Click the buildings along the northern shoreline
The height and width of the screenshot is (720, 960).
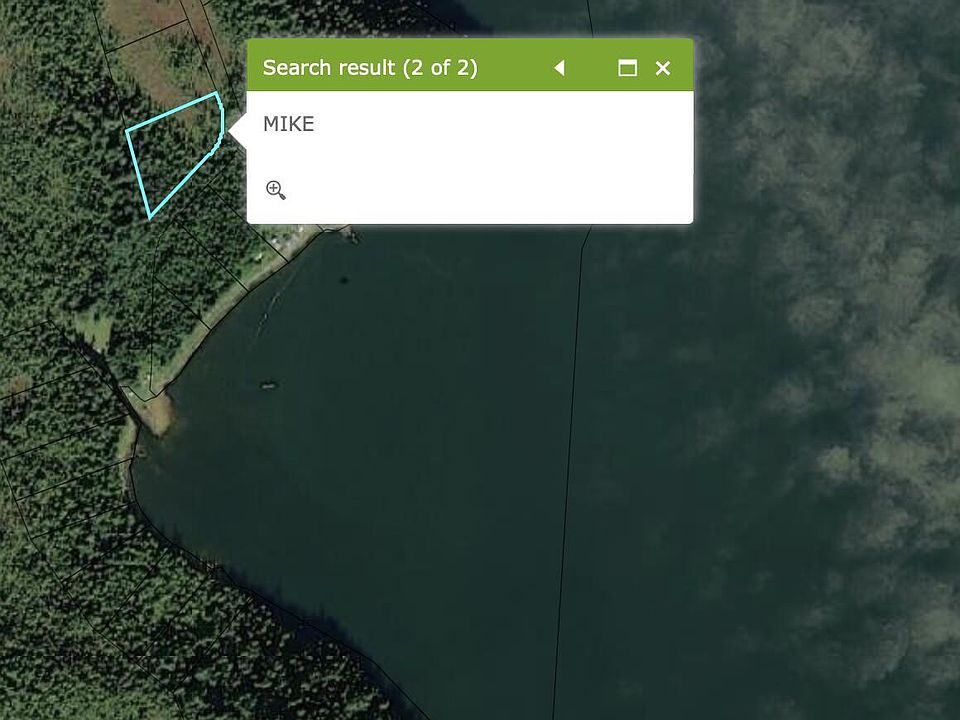[286, 239]
